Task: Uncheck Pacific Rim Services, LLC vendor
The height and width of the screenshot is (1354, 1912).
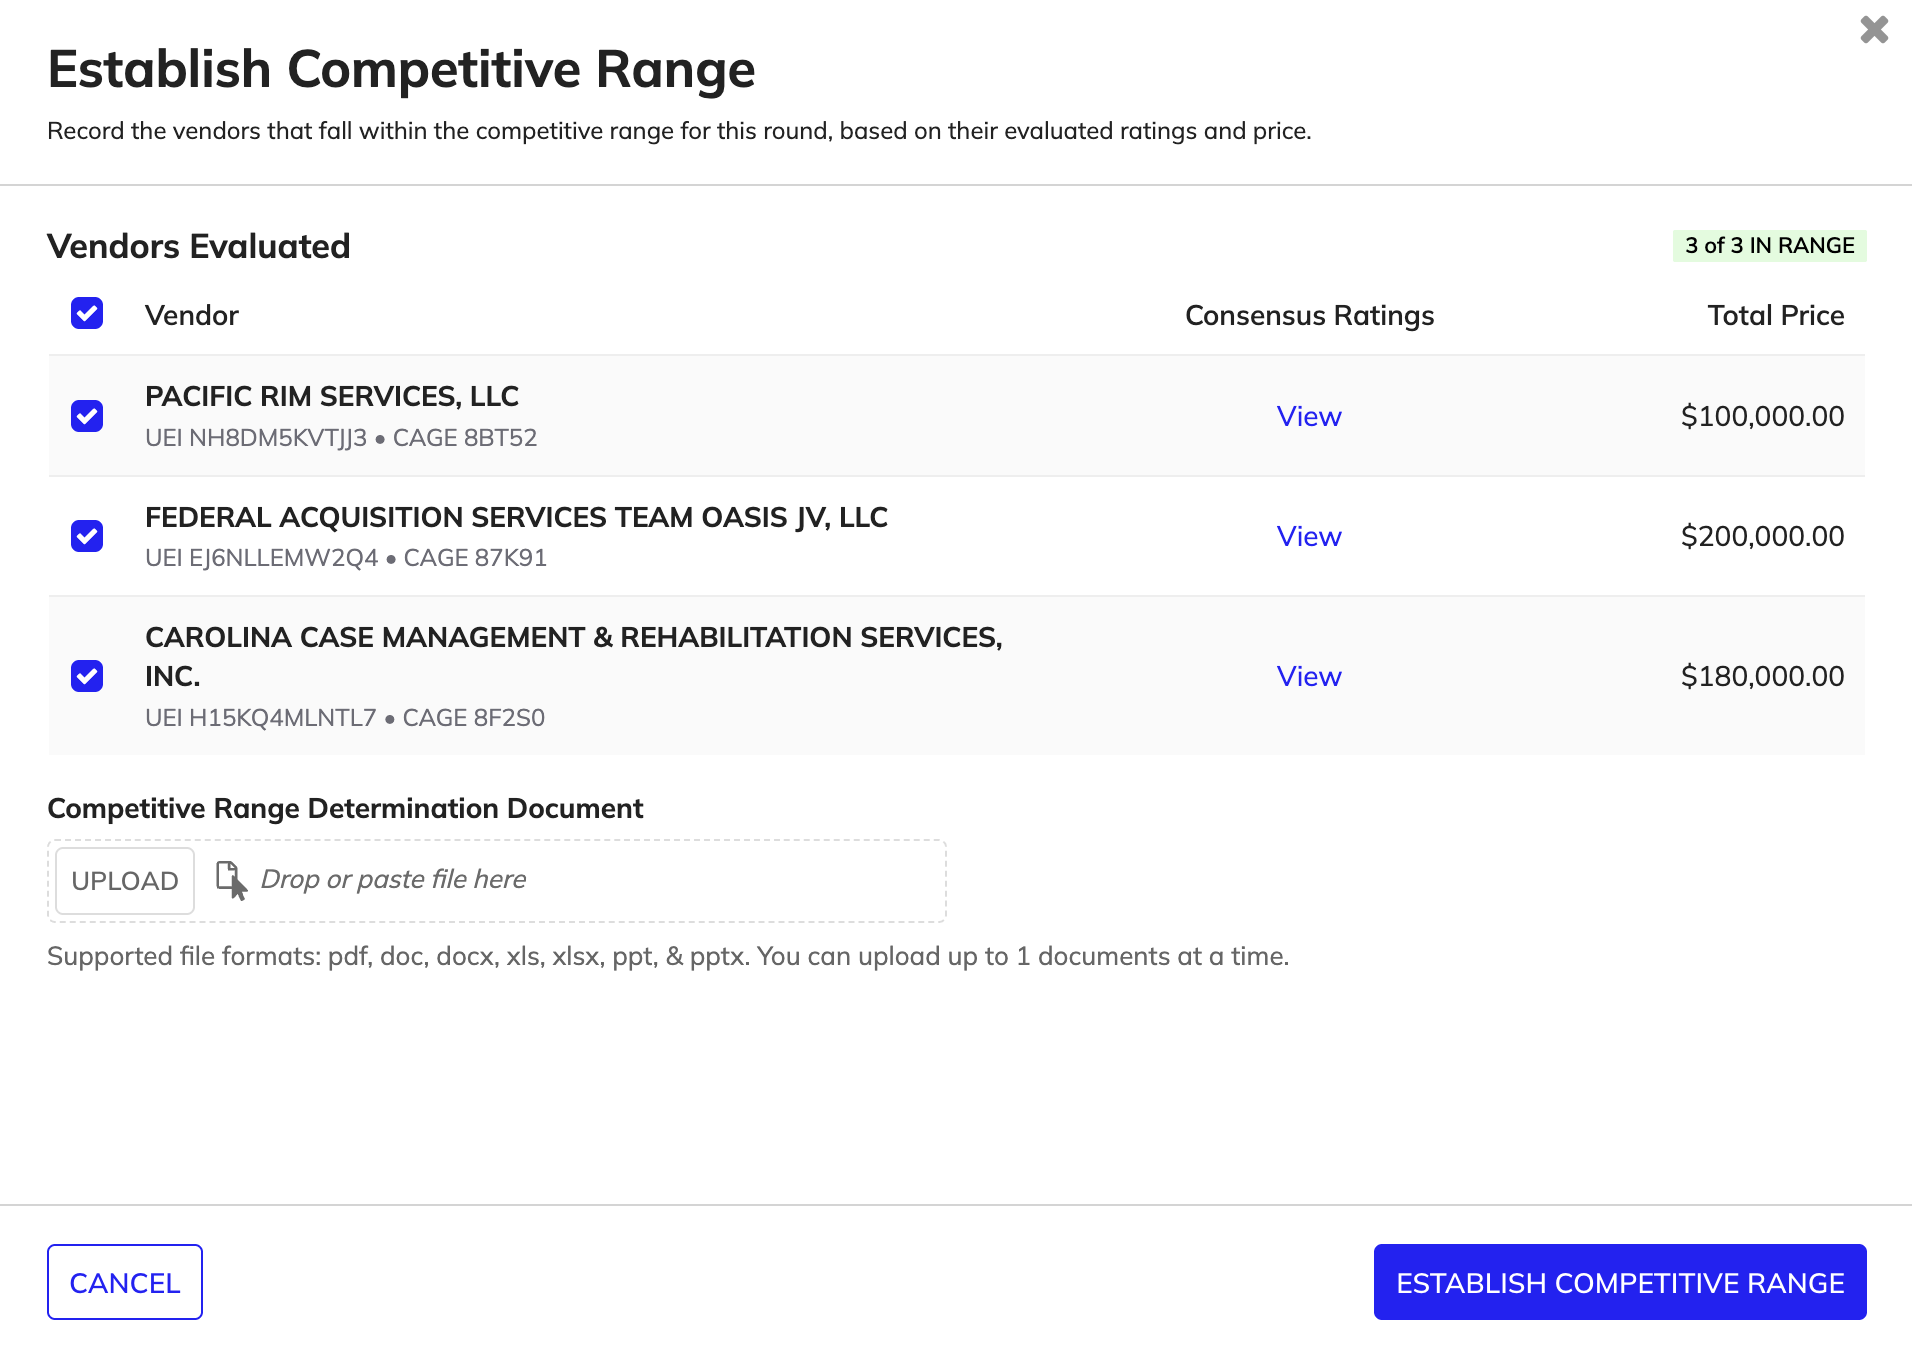Action: click(87, 416)
